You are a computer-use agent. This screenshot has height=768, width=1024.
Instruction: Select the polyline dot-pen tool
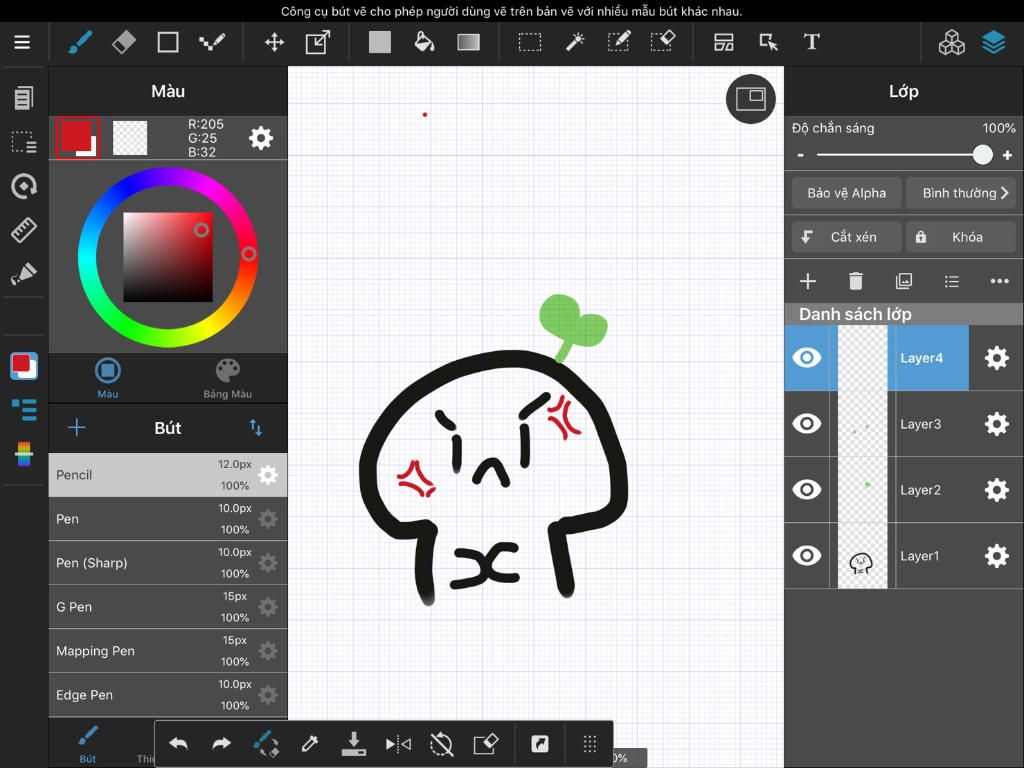coord(212,42)
